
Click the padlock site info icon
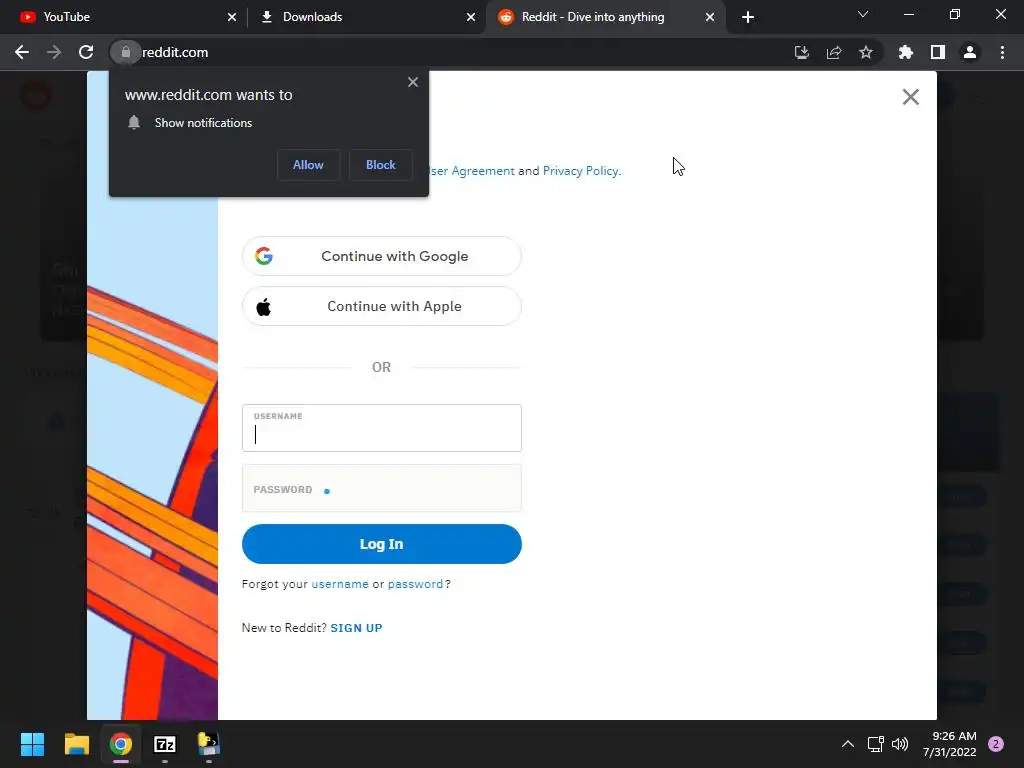(125, 52)
